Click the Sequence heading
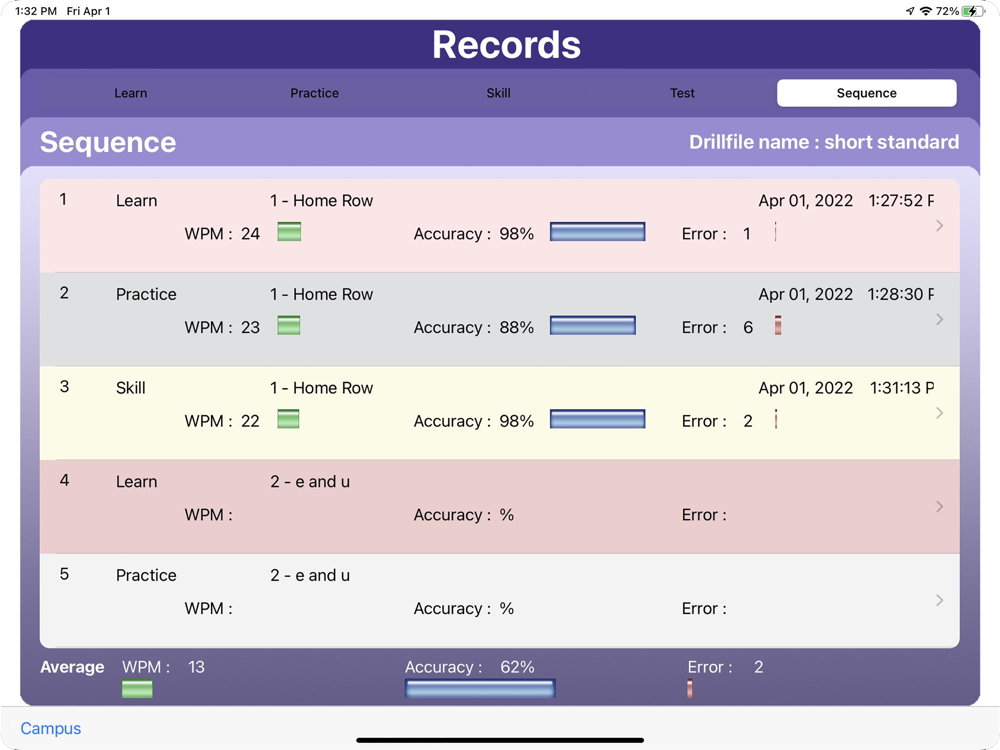Viewport: 1000px width, 750px height. tap(108, 142)
